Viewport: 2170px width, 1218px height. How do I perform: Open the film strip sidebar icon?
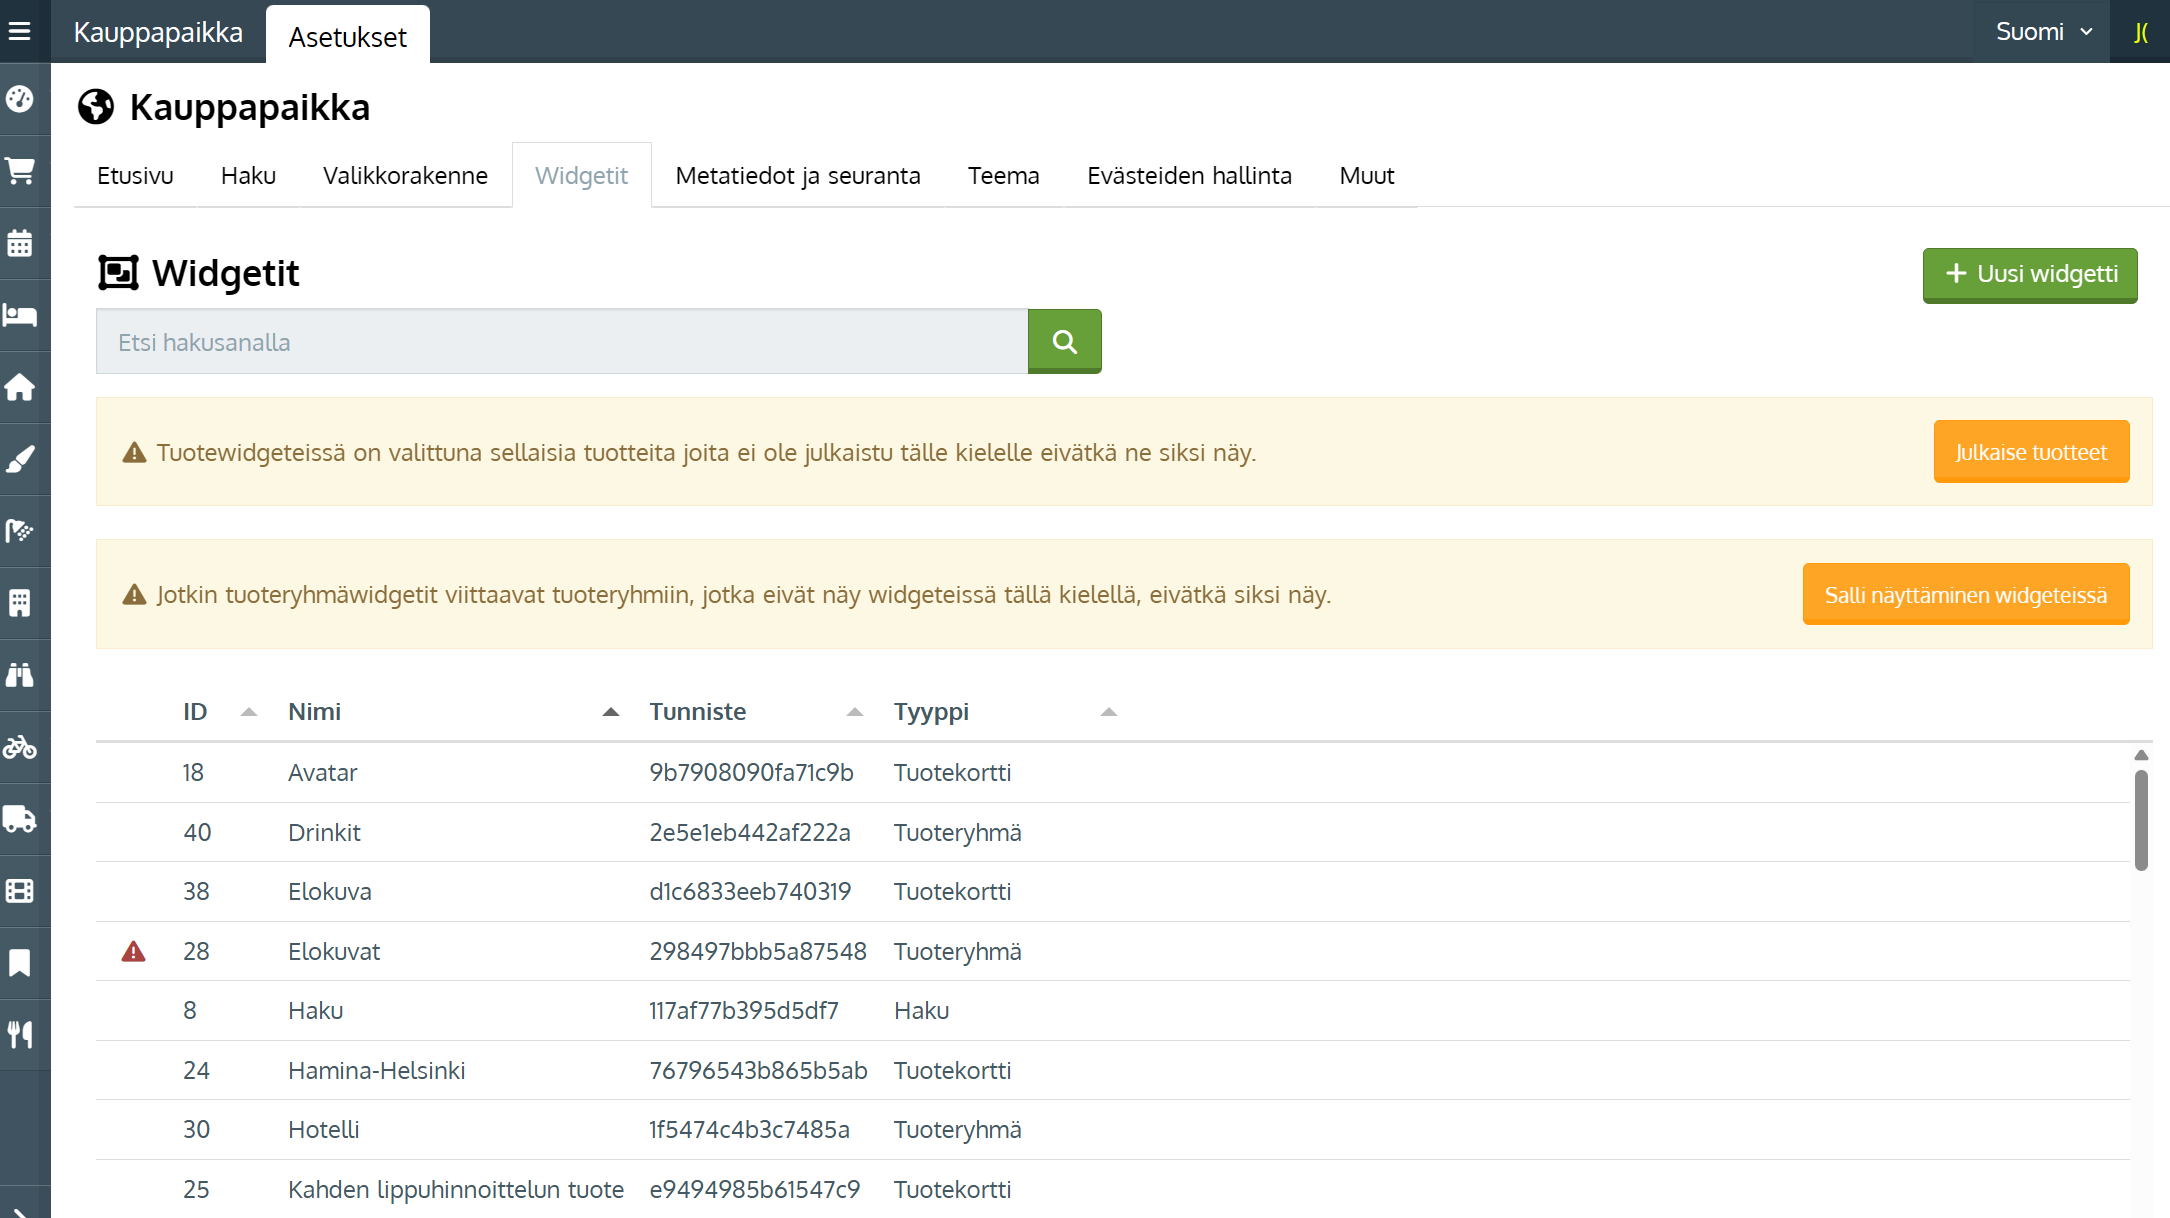(x=20, y=891)
